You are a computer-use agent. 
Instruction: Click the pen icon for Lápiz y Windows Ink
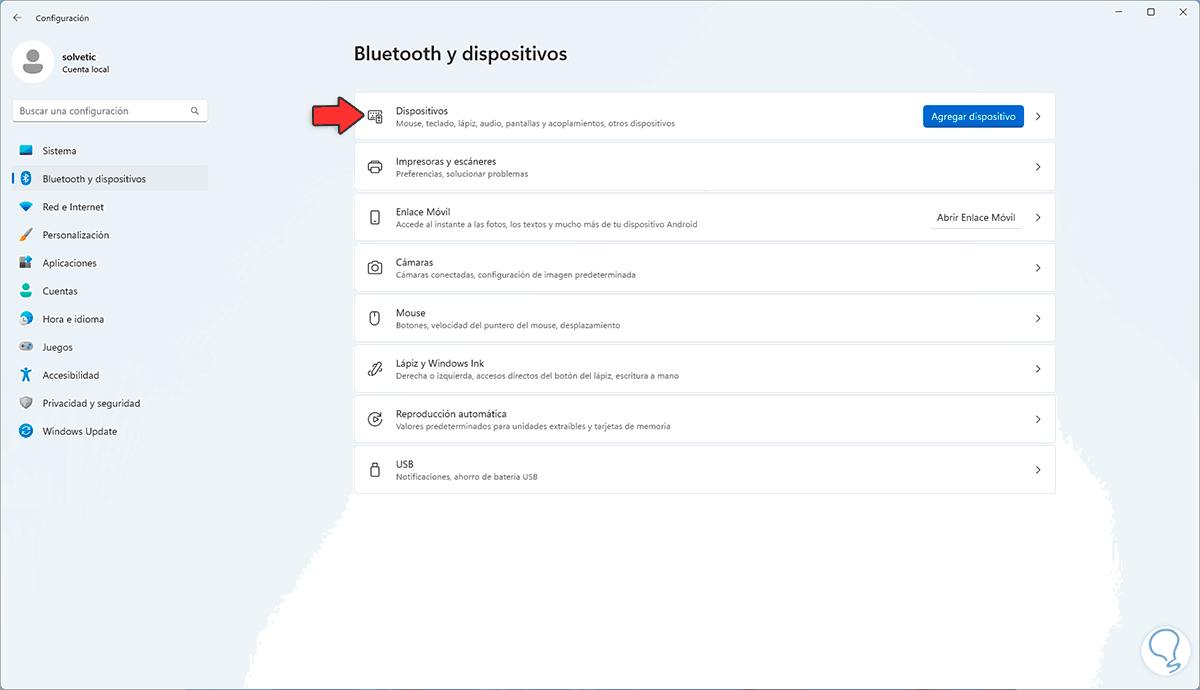(375, 369)
